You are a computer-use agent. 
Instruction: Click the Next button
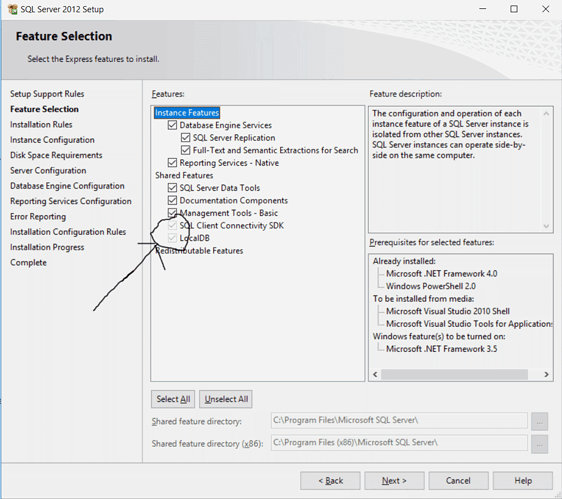click(x=394, y=481)
